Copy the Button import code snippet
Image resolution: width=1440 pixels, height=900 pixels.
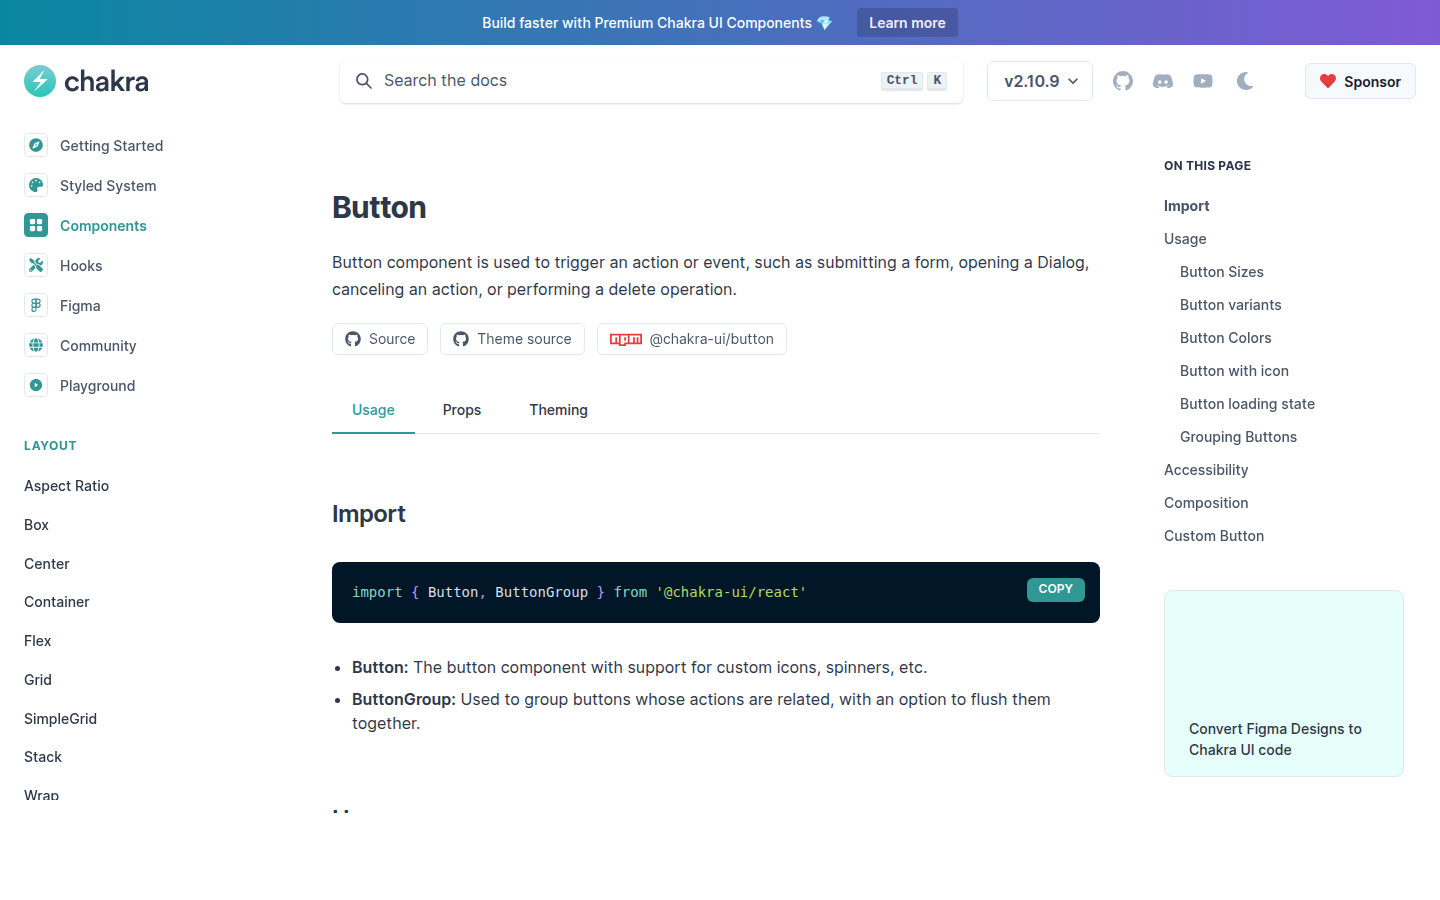(1055, 589)
